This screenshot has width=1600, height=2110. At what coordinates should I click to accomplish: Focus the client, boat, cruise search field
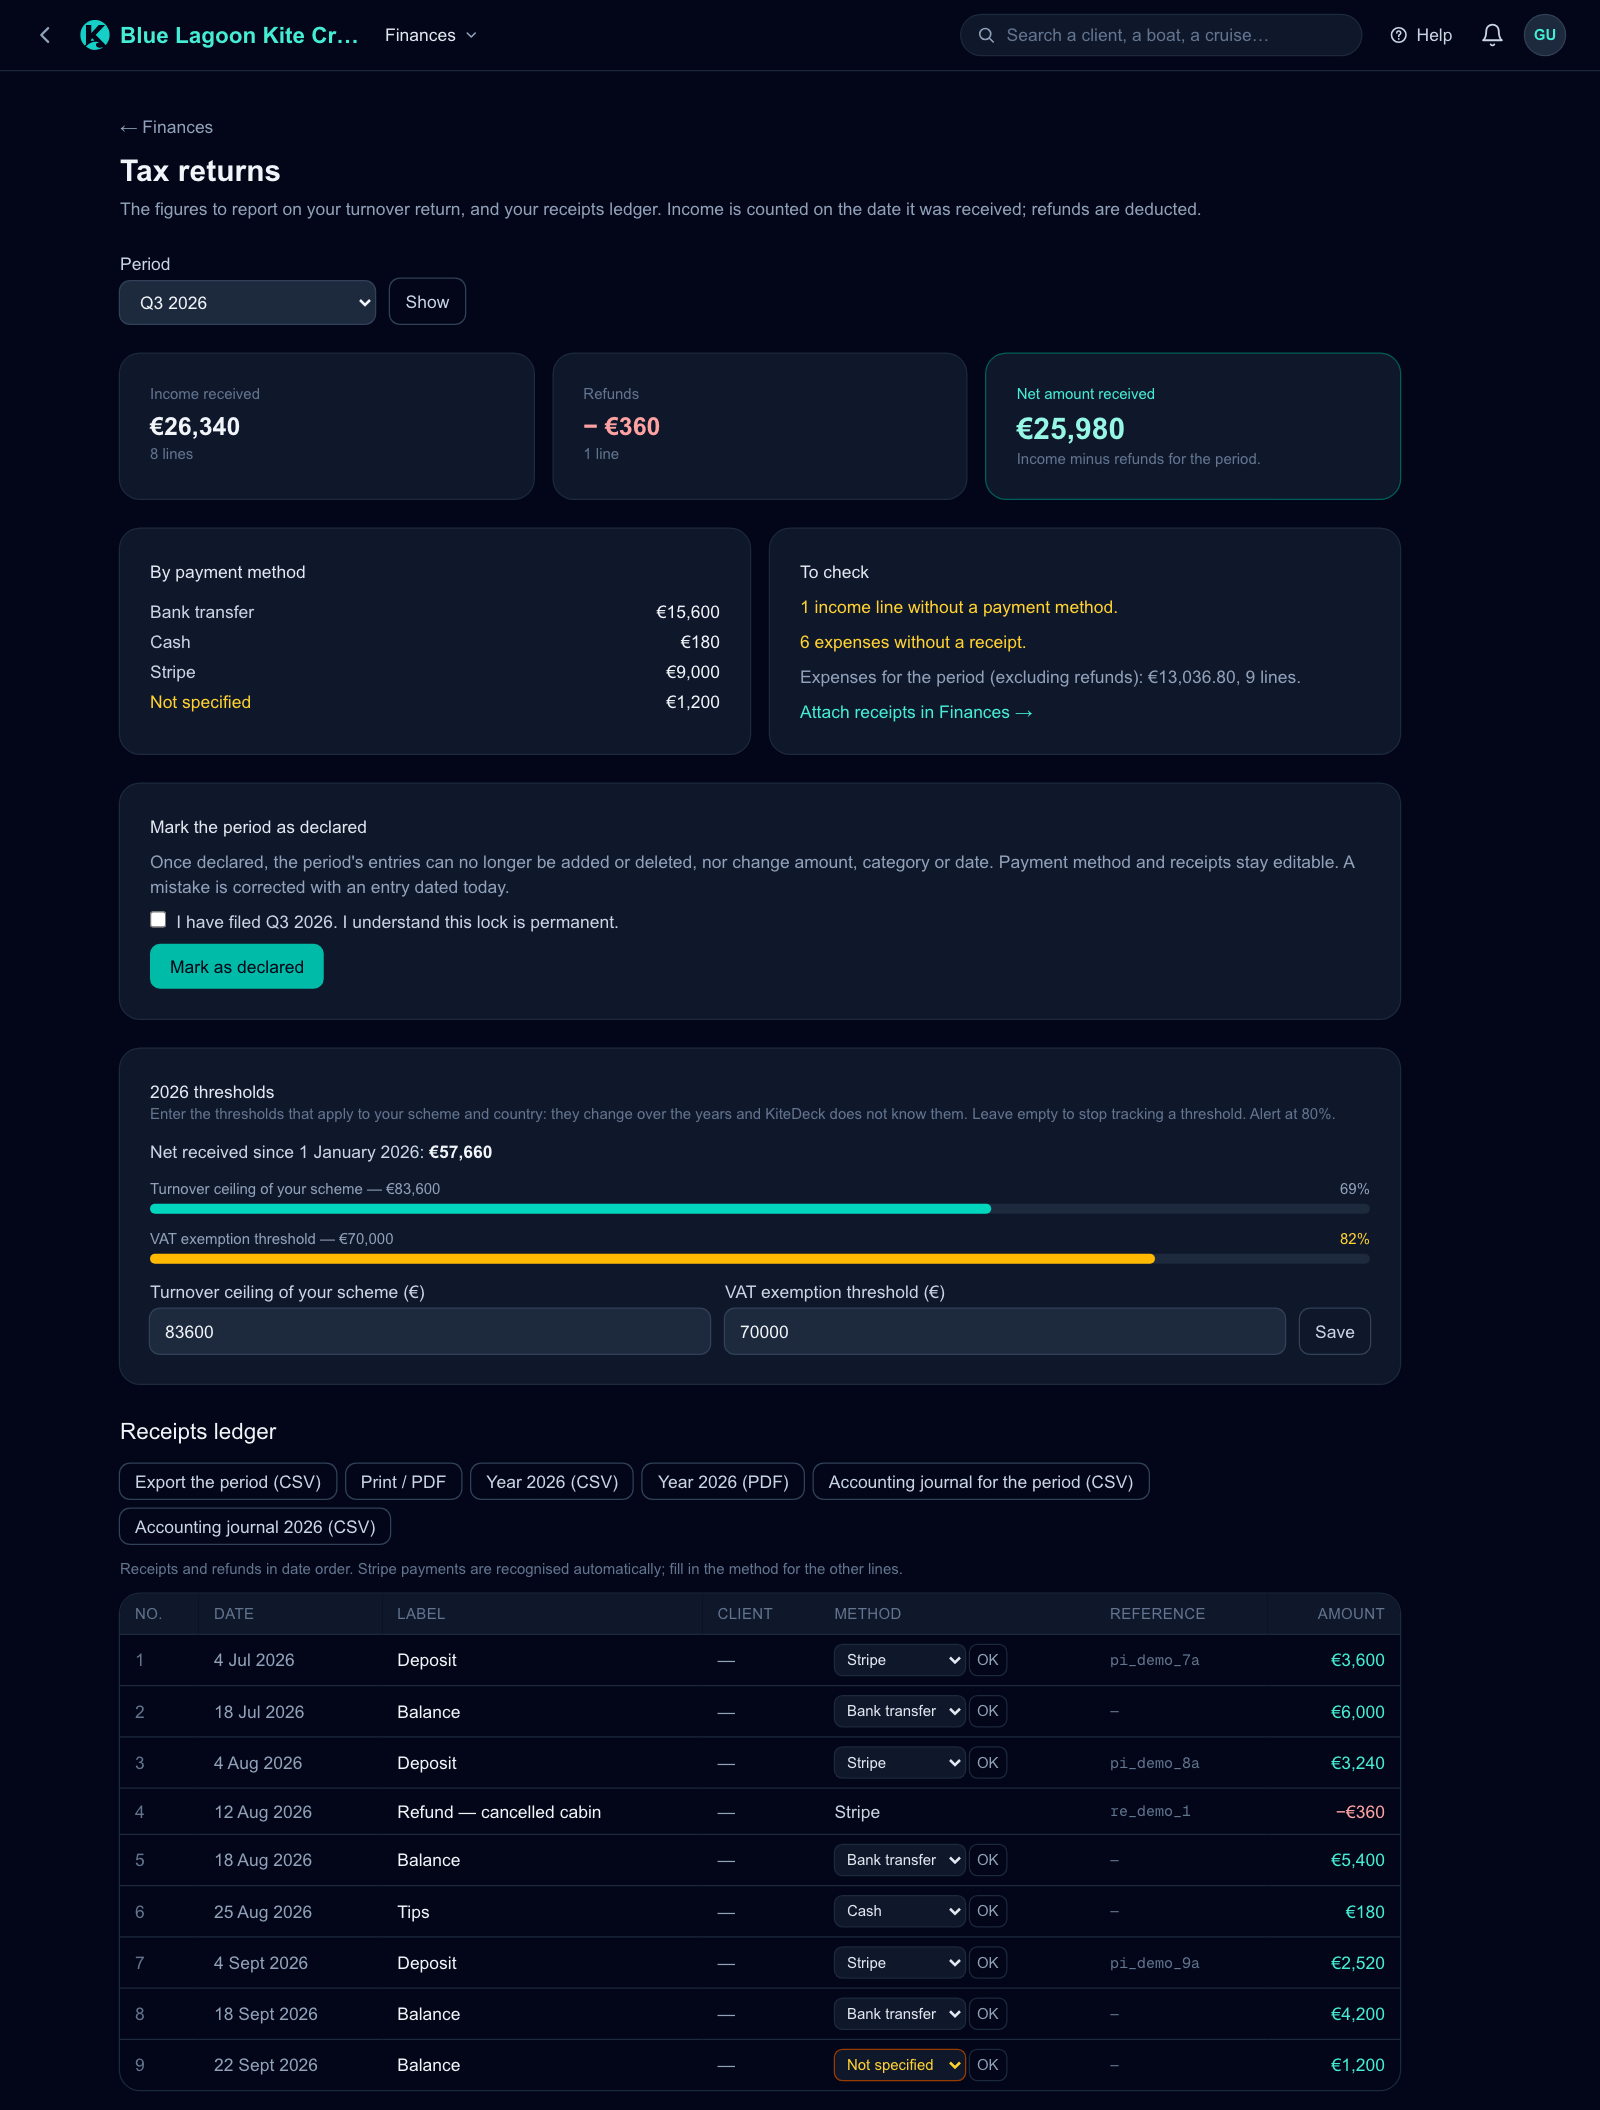[1161, 35]
